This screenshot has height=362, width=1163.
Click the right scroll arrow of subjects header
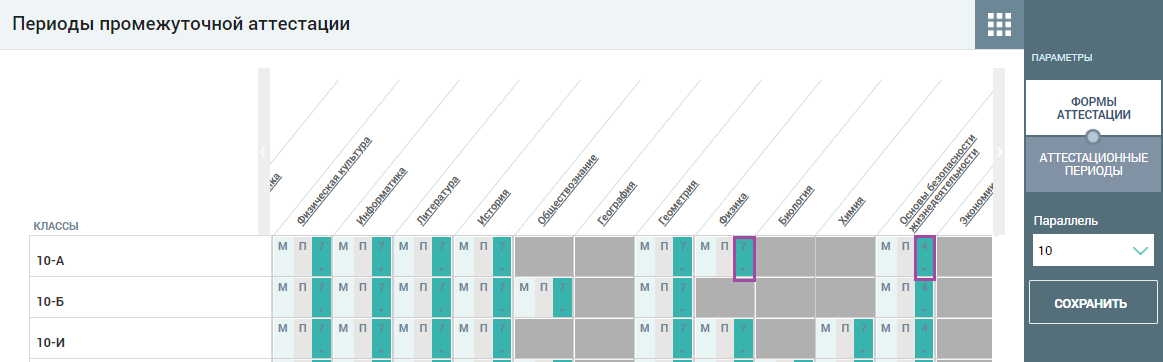pyautogui.click(x=999, y=152)
